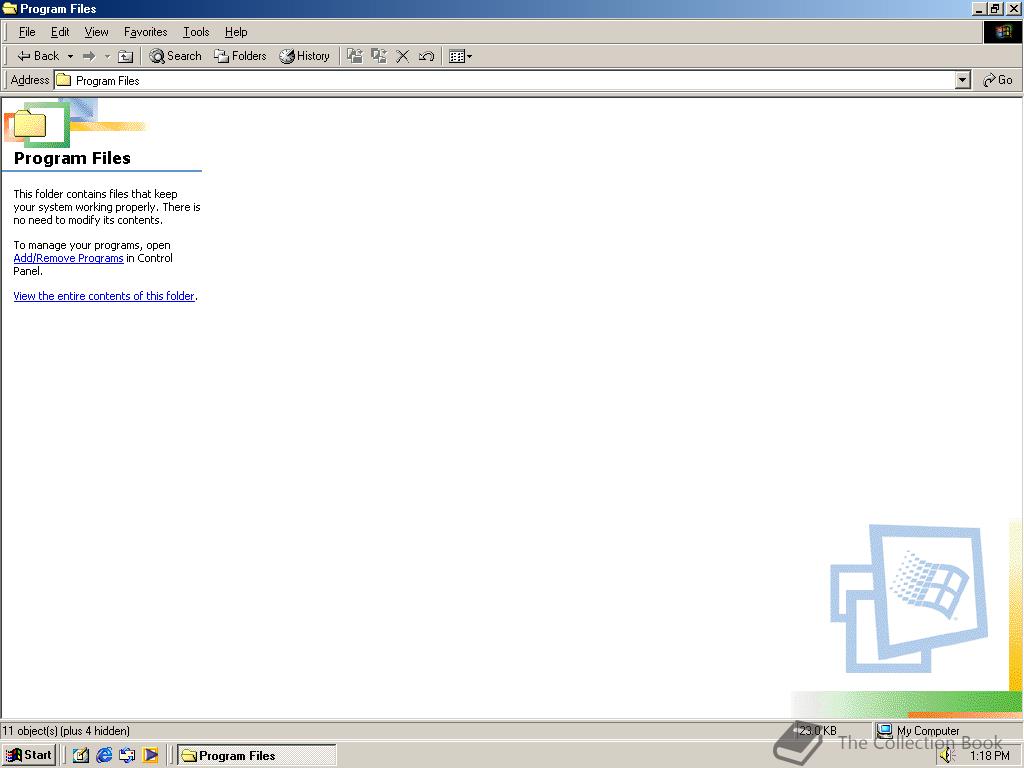This screenshot has width=1024, height=768.
Task: View the entire contents of this folder
Action: click(x=104, y=296)
